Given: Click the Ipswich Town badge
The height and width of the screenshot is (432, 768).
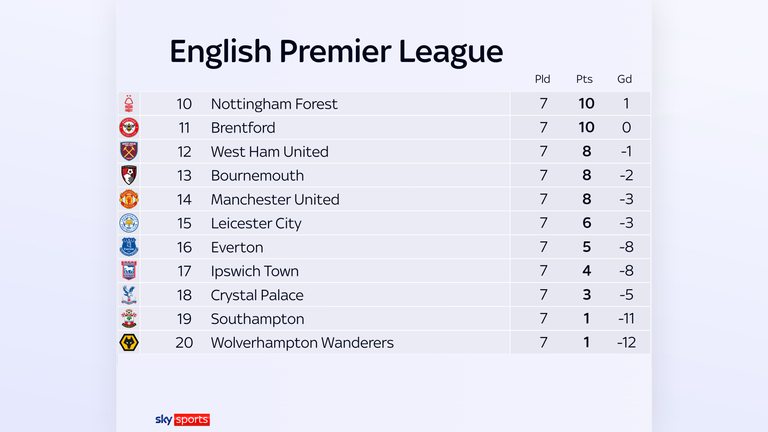Looking at the screenshot, I should pos(129,271).
